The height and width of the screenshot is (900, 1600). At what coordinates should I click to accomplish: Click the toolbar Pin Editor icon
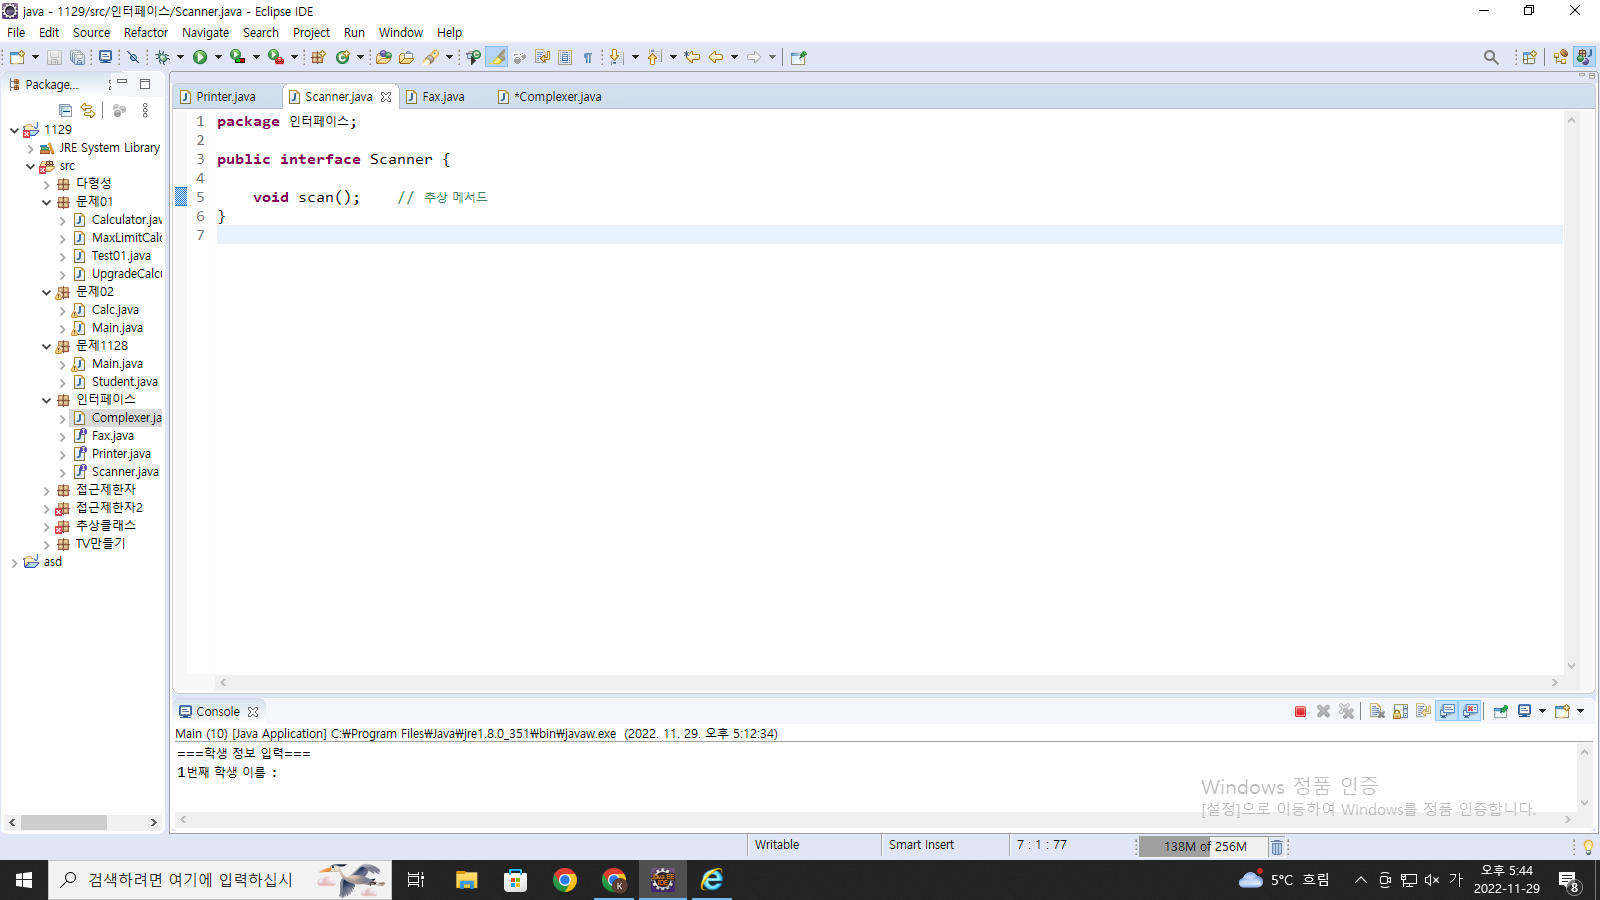pos(798,57)
